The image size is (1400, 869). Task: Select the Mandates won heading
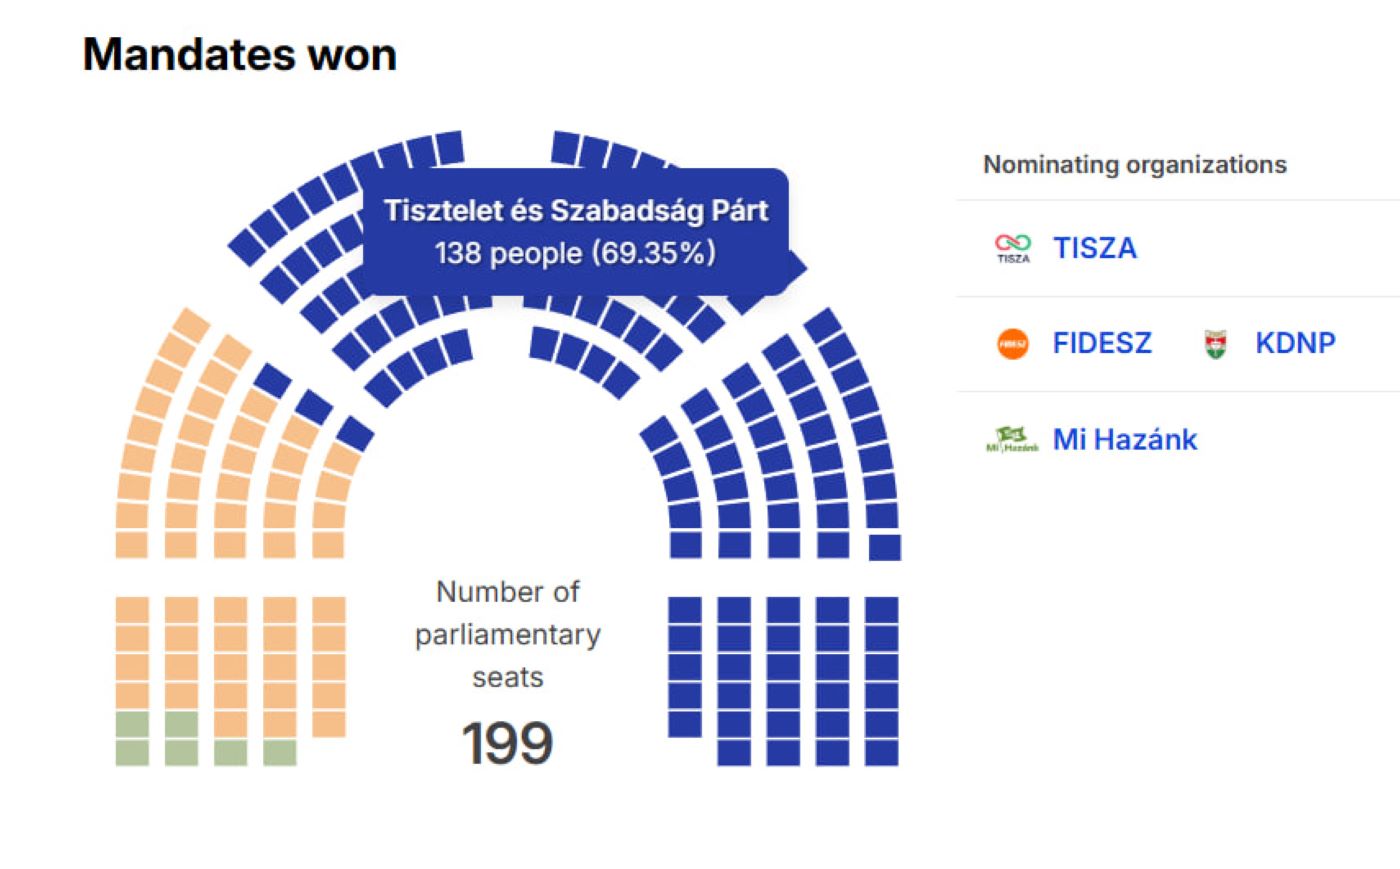(x=240, y=54)
